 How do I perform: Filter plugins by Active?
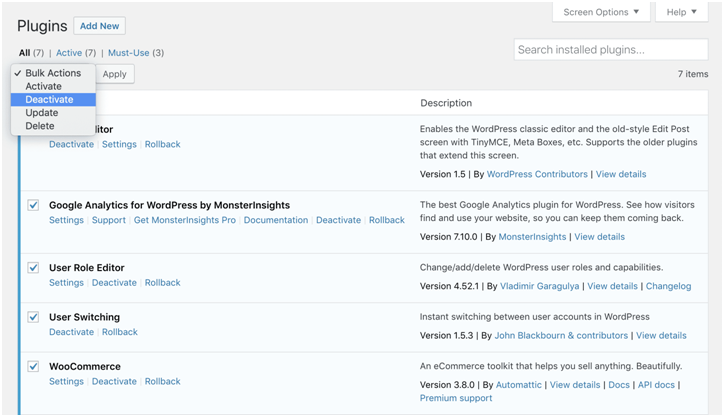(x=69, y=53)
